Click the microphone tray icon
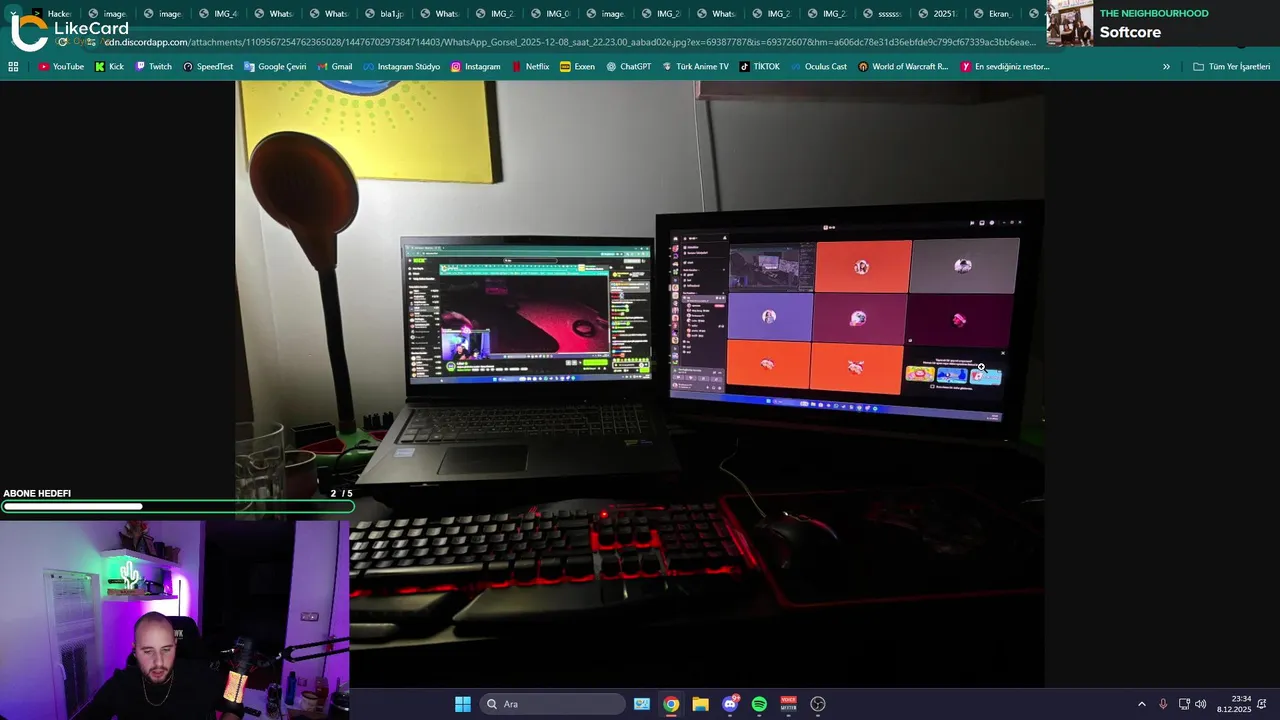The height and width of the screenshot is (720, 1280). (1163, 704)
